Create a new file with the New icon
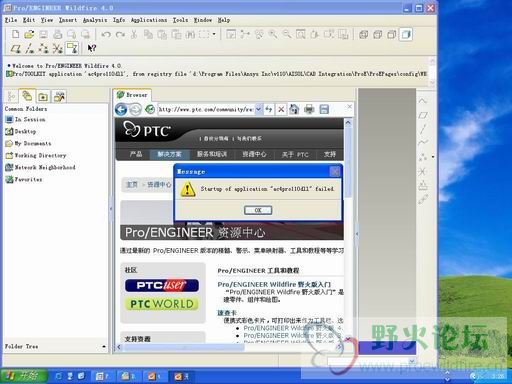This screenshot has height=384, width=512. coord(15,34)
